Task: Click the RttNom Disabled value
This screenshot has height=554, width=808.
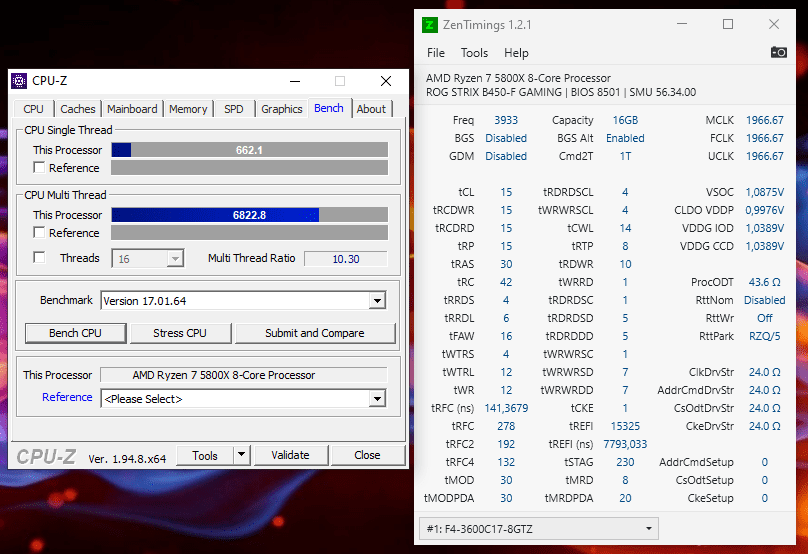Action: pyautogui.click(x=765, y=300)
